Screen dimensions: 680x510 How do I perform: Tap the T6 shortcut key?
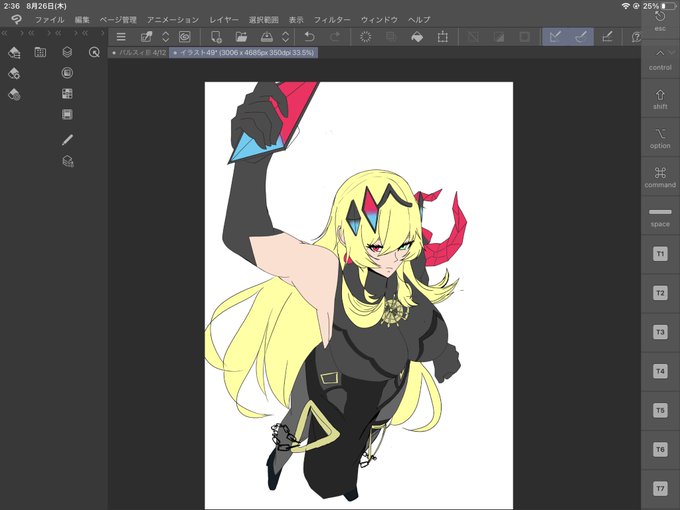(660, 449)
